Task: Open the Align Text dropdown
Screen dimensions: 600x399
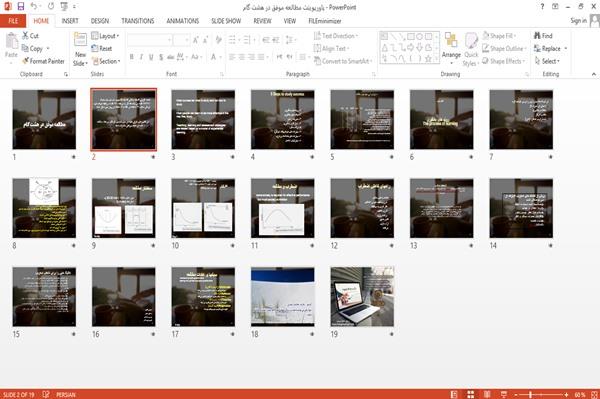Action: (x=331, y=49)
